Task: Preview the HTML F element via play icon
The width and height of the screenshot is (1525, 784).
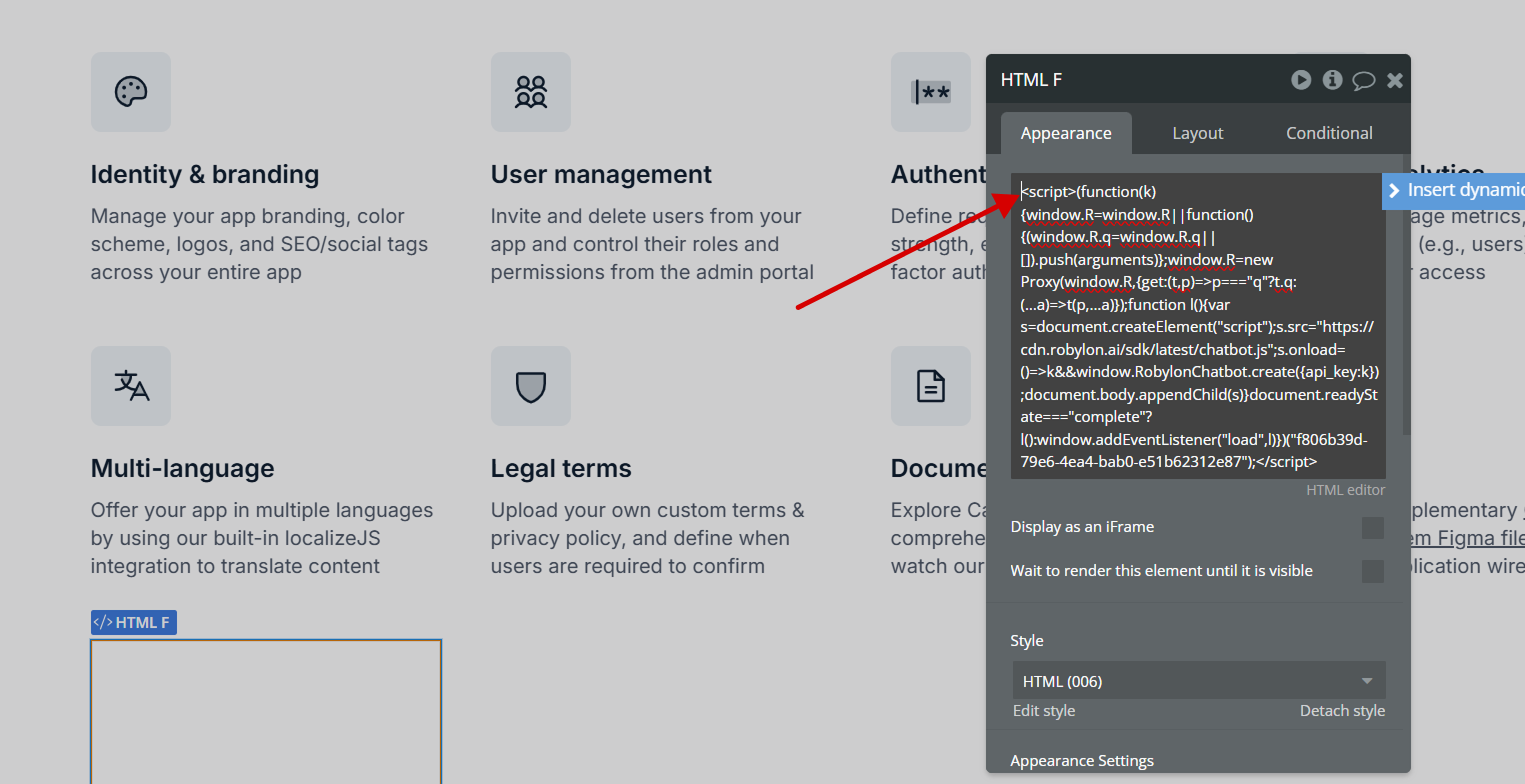Action: [x=1301, y=80]
